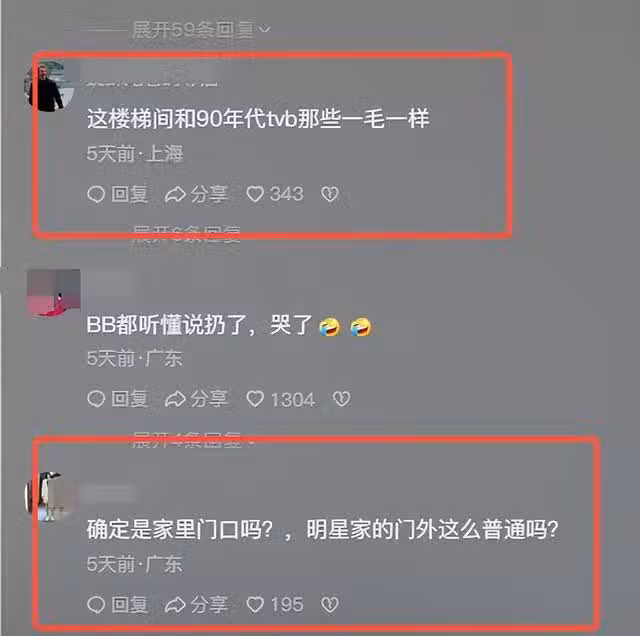Like the BB comment with 1304 likes
This screenshot has height=636, width=640.
point(281,399)
